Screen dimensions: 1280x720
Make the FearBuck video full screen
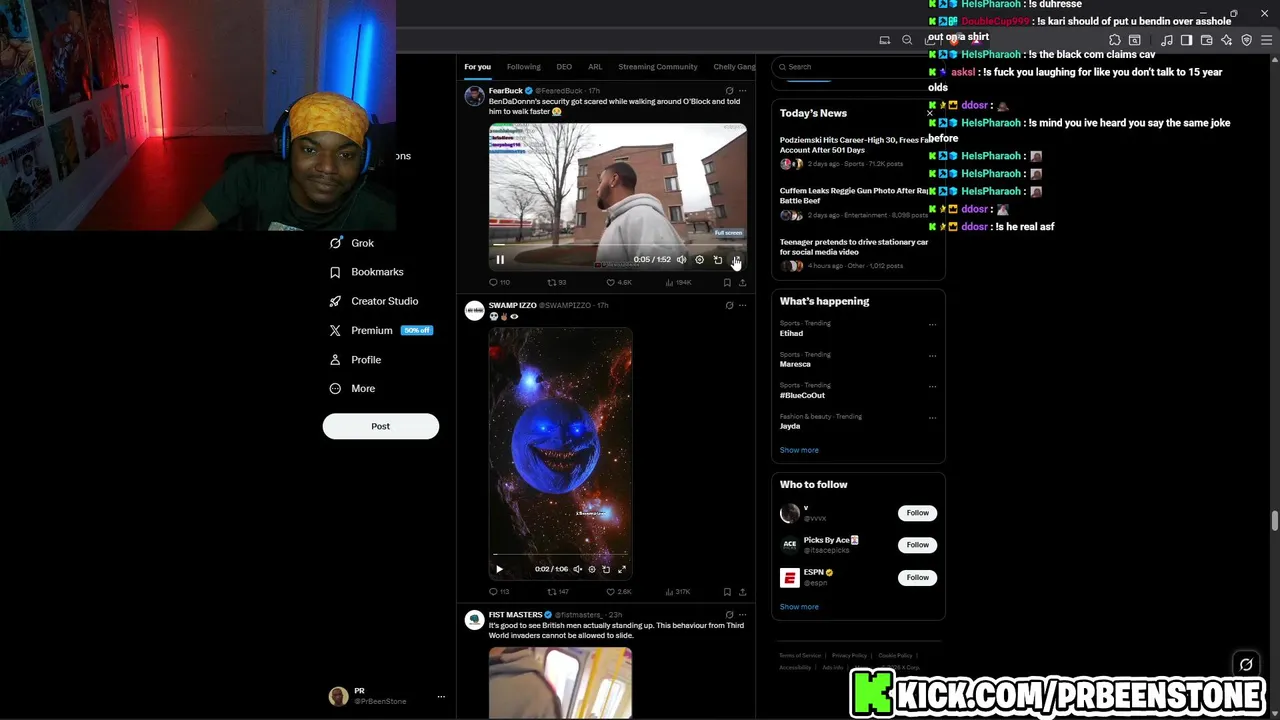pos(735,260)
